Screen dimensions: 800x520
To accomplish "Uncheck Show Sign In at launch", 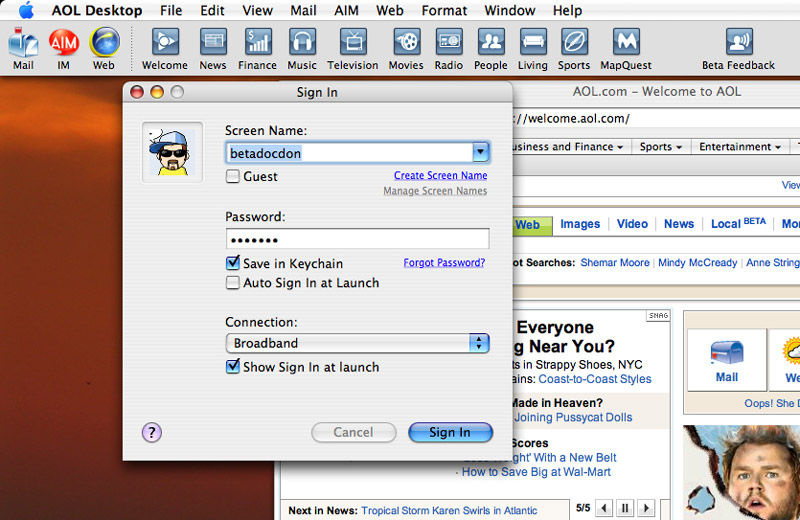I will (x=233, y=366).
